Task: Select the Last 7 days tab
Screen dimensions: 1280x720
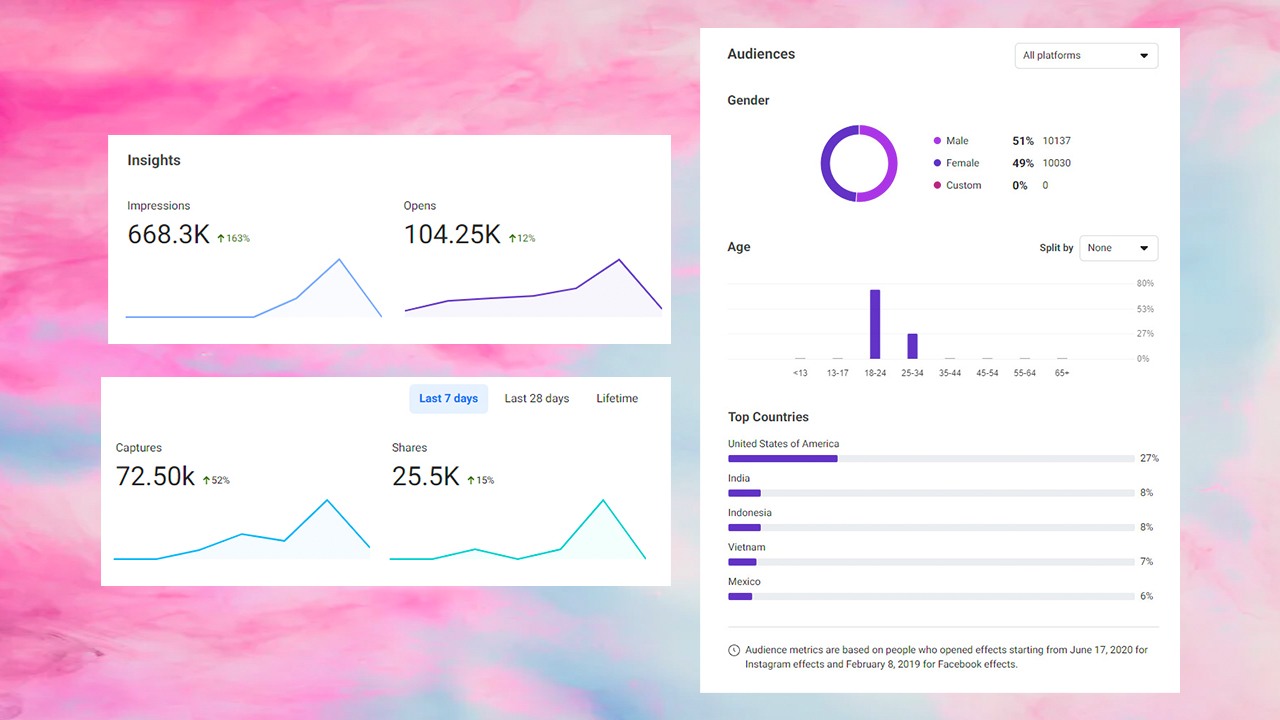Action: tap(448, 398)
